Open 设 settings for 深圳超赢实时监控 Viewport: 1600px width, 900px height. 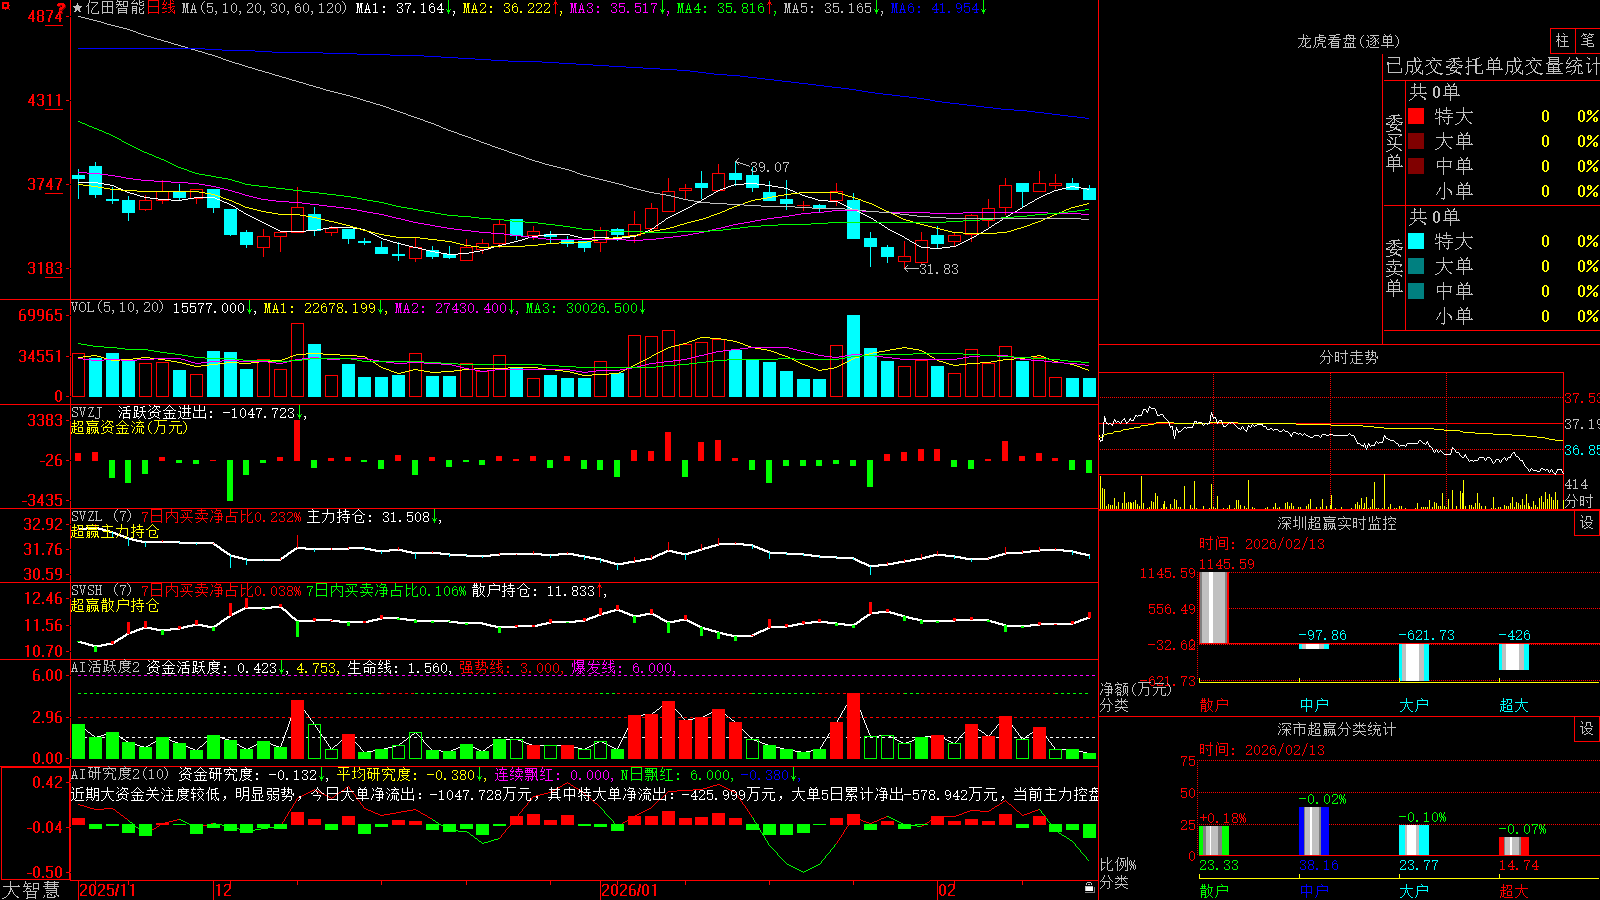1587,523
